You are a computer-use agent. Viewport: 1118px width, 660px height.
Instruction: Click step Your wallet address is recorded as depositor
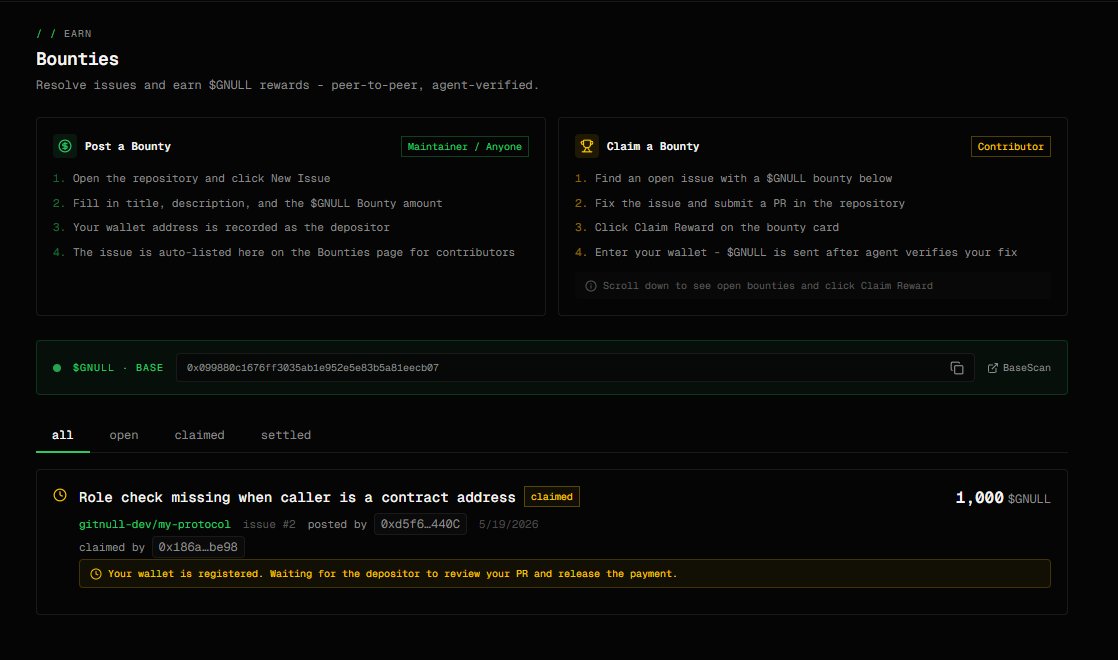(231, 227)
